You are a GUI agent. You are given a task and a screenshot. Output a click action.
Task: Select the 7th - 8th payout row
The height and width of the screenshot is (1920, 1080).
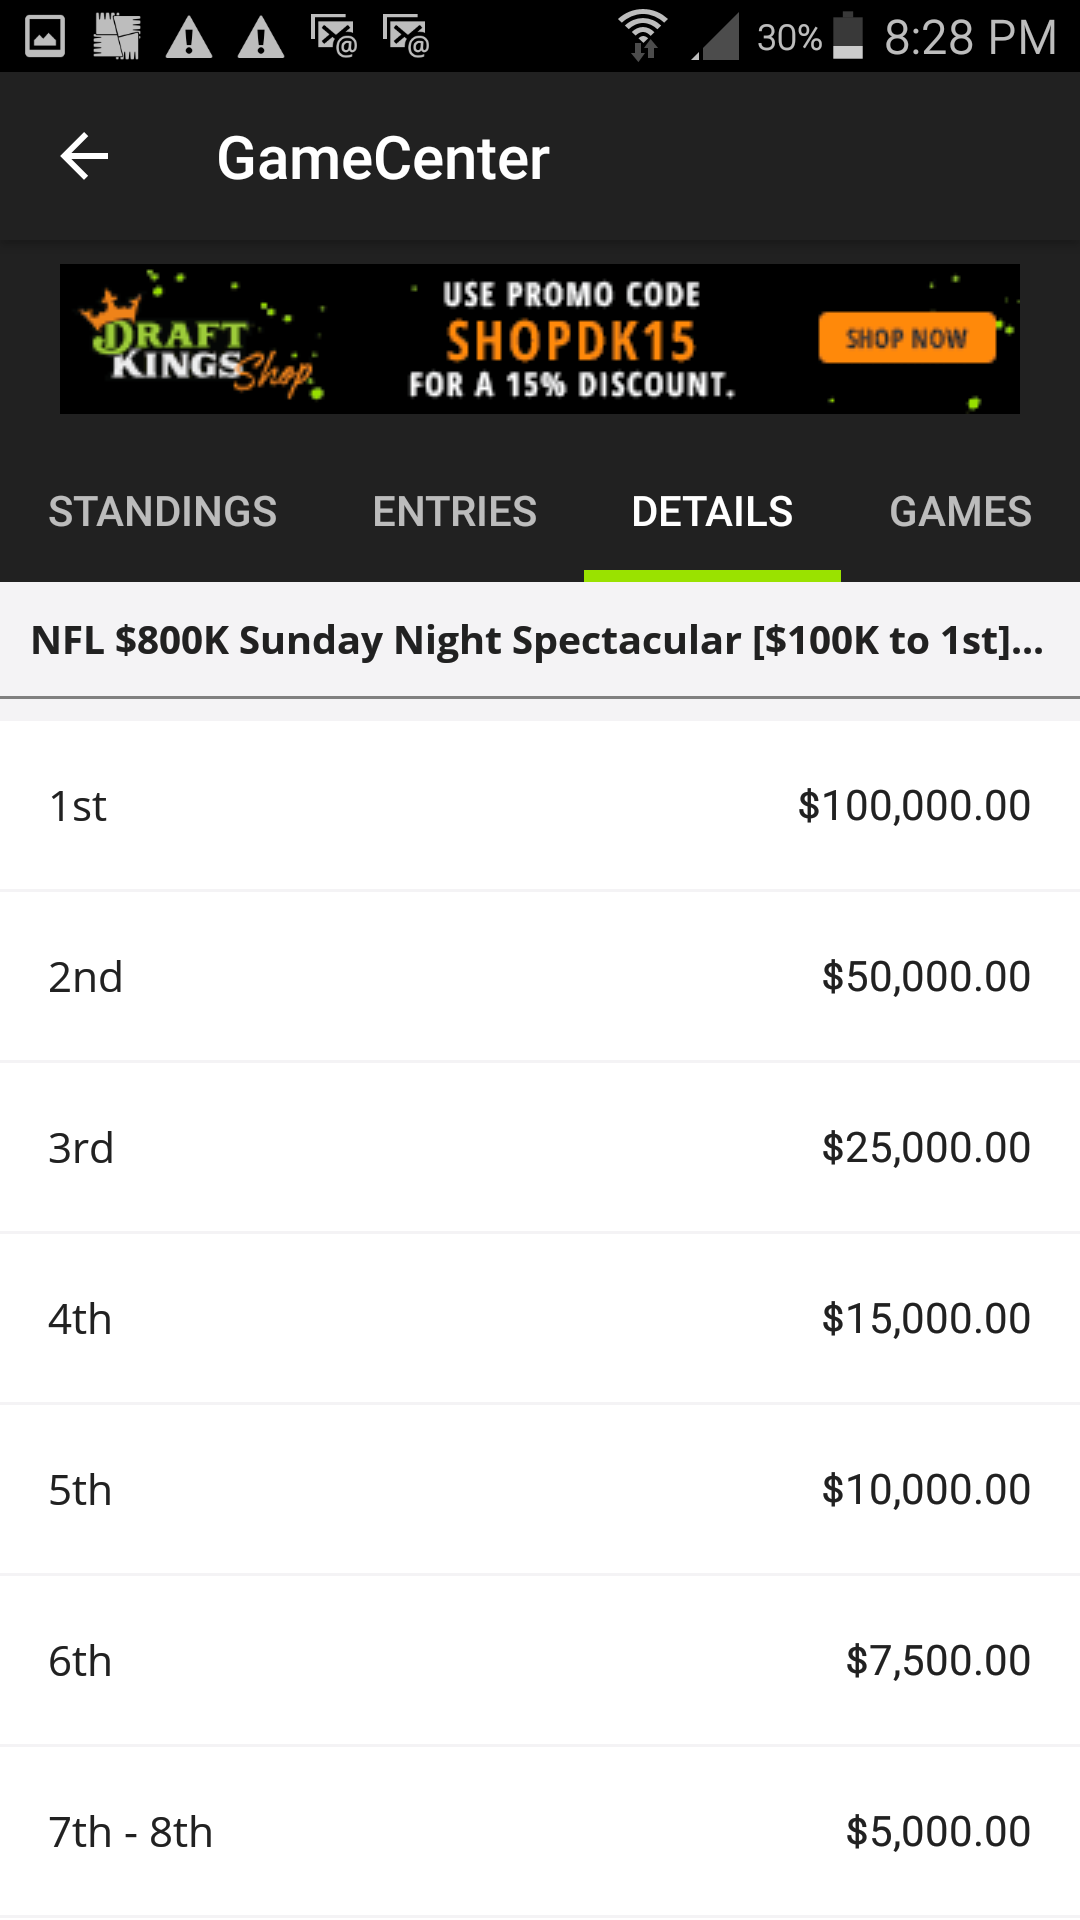click(540, 1832)
